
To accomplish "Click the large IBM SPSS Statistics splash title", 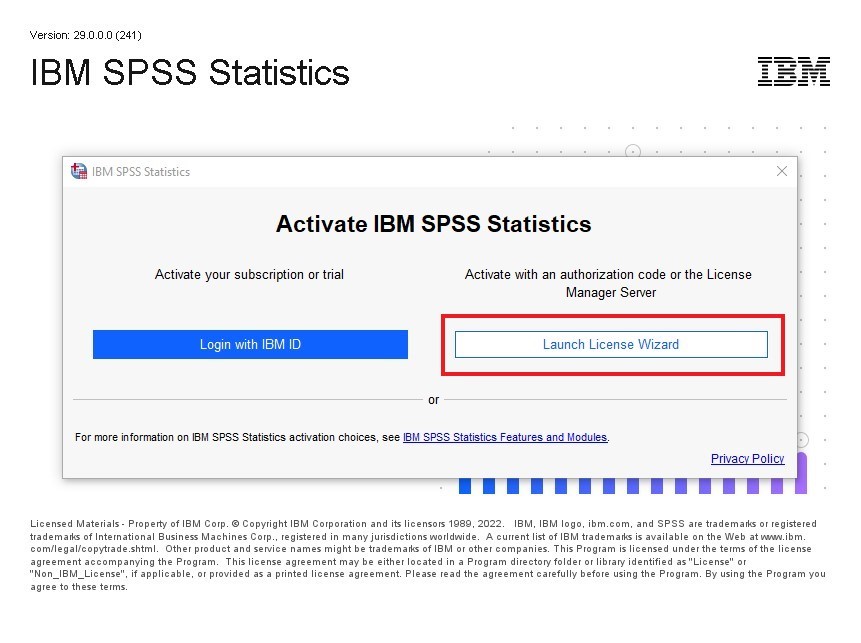I will (190, 72).
